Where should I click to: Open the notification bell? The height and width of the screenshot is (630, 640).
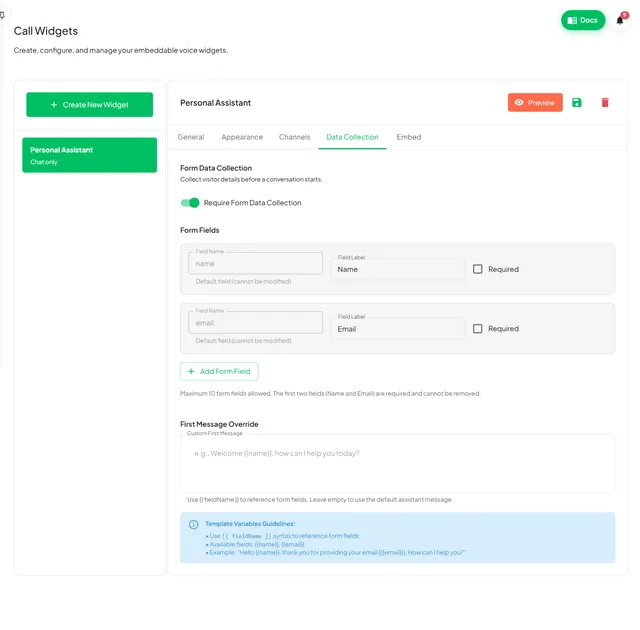[620, 20]
